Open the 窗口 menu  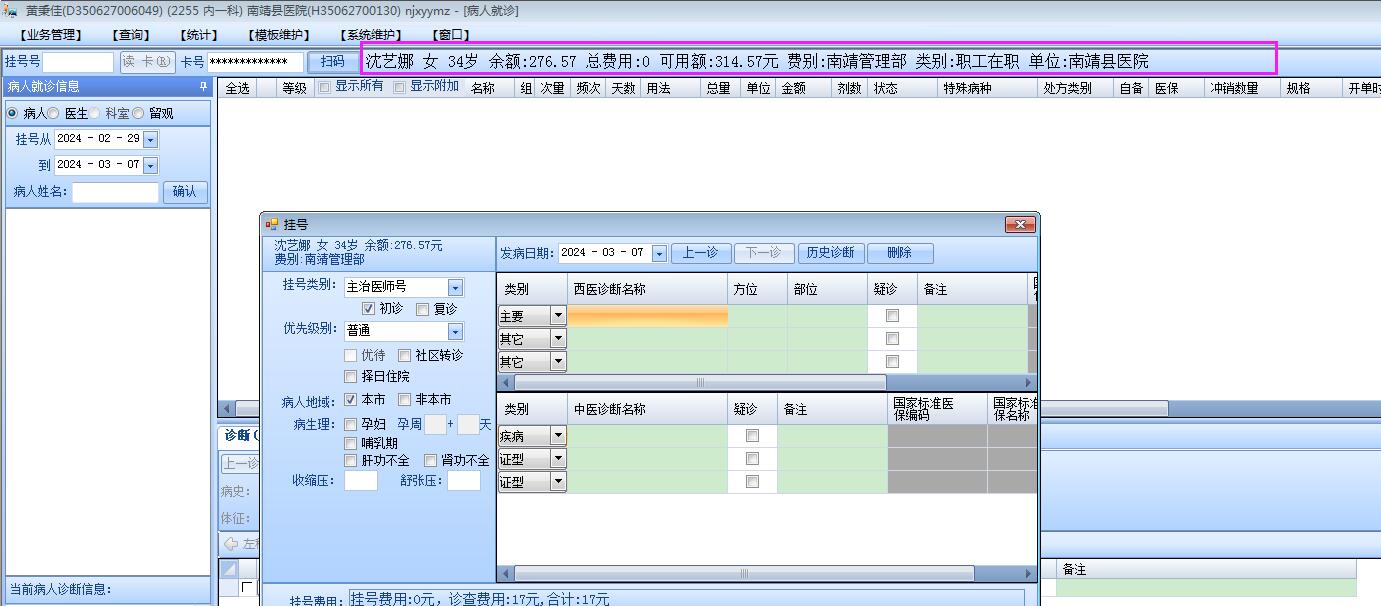[451, 35]
